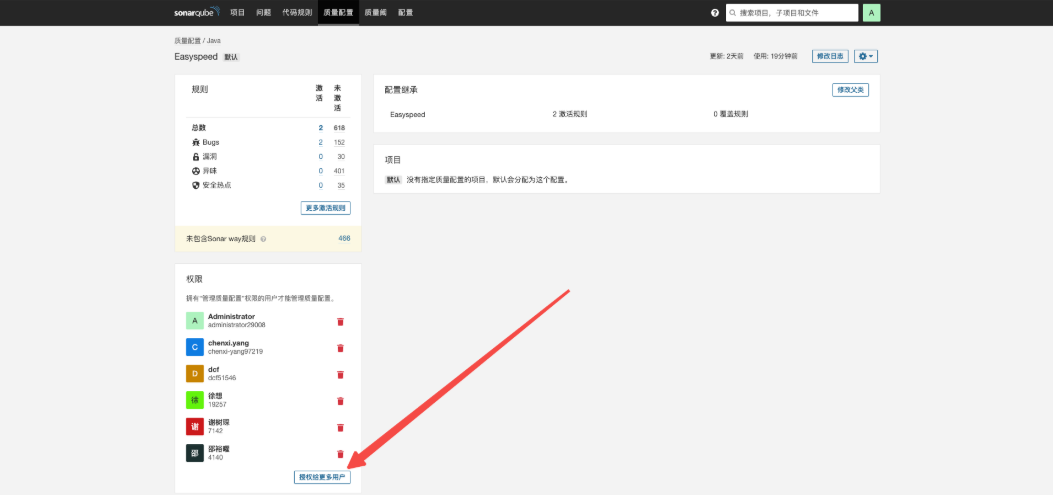This screenshot has height=495, width=1053.
Task: Click Easyspeed in 配置继承 table
Action: point(408,114)
